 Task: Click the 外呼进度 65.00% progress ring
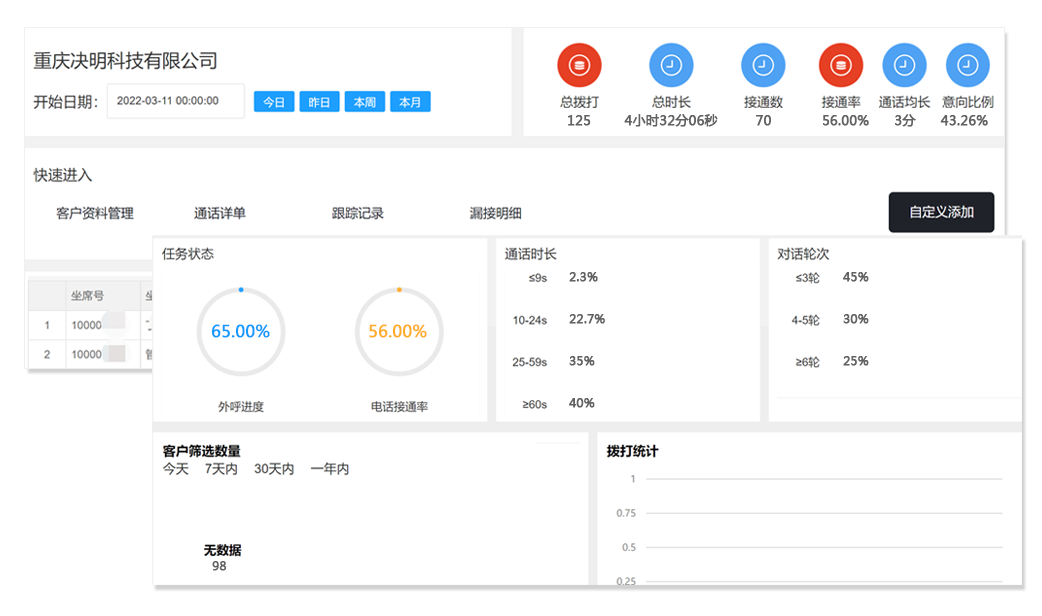[x=240, y=332]
